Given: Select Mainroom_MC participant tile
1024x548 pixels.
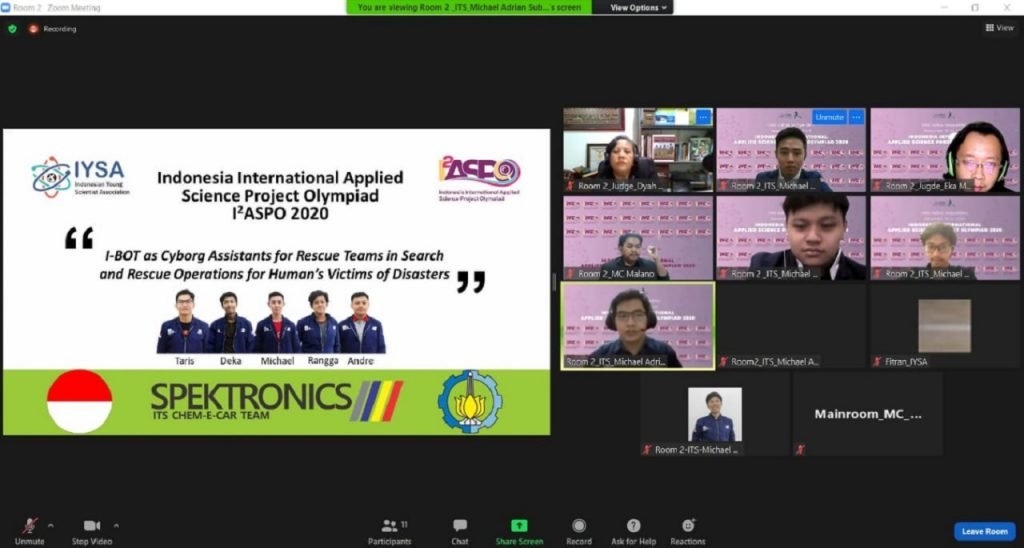Looking at the screenshot, I should click(x=868, y=414).
